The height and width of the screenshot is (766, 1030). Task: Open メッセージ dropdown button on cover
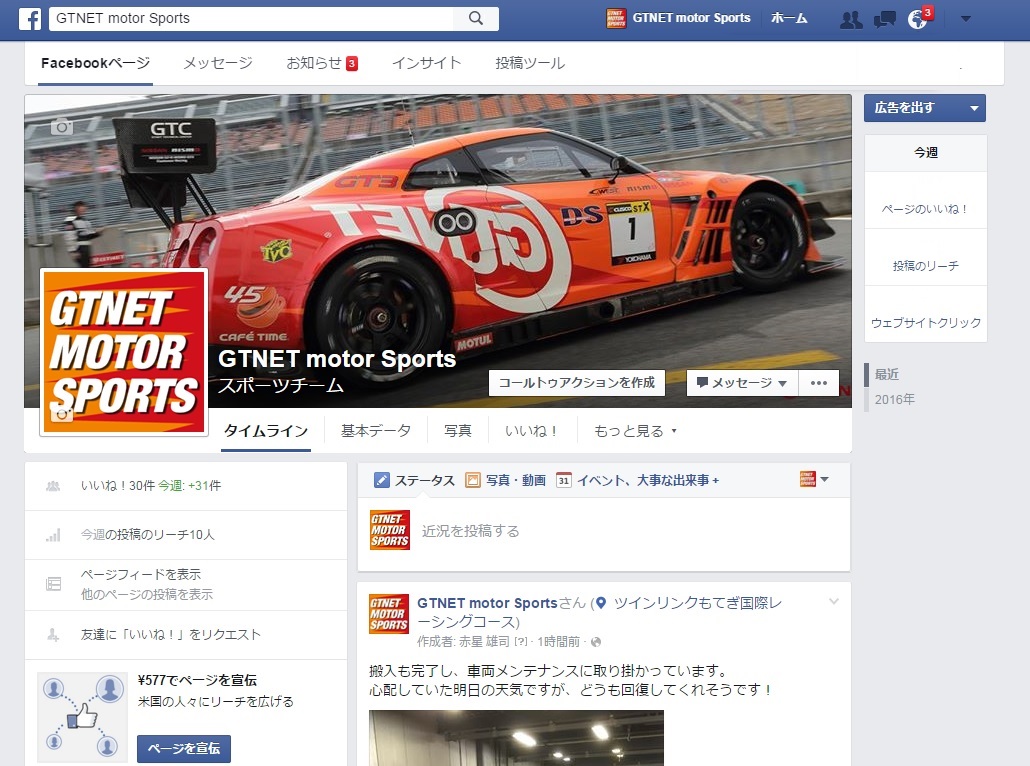point(742,383)
